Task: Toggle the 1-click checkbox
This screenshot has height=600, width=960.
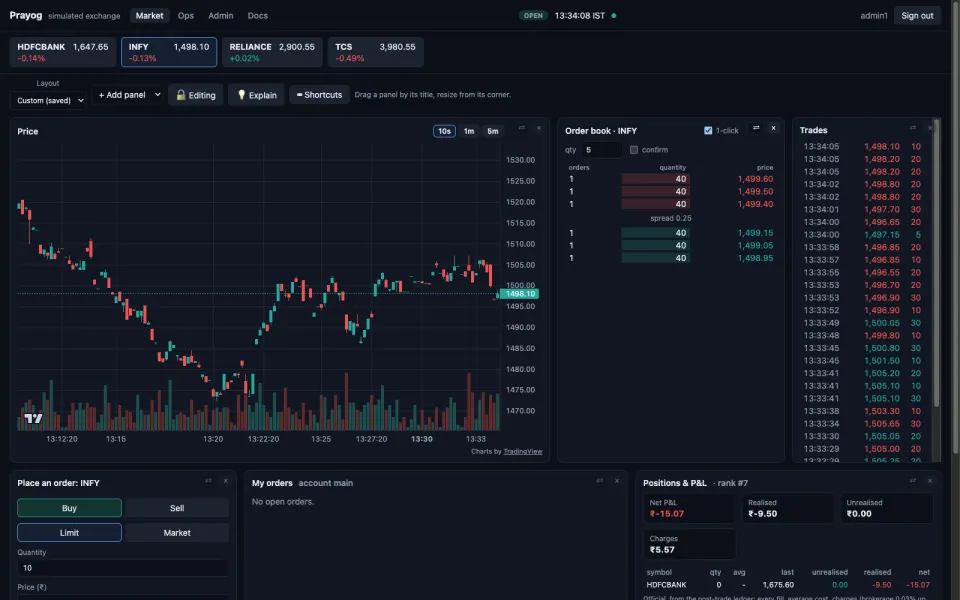Action: pos(708,130)
